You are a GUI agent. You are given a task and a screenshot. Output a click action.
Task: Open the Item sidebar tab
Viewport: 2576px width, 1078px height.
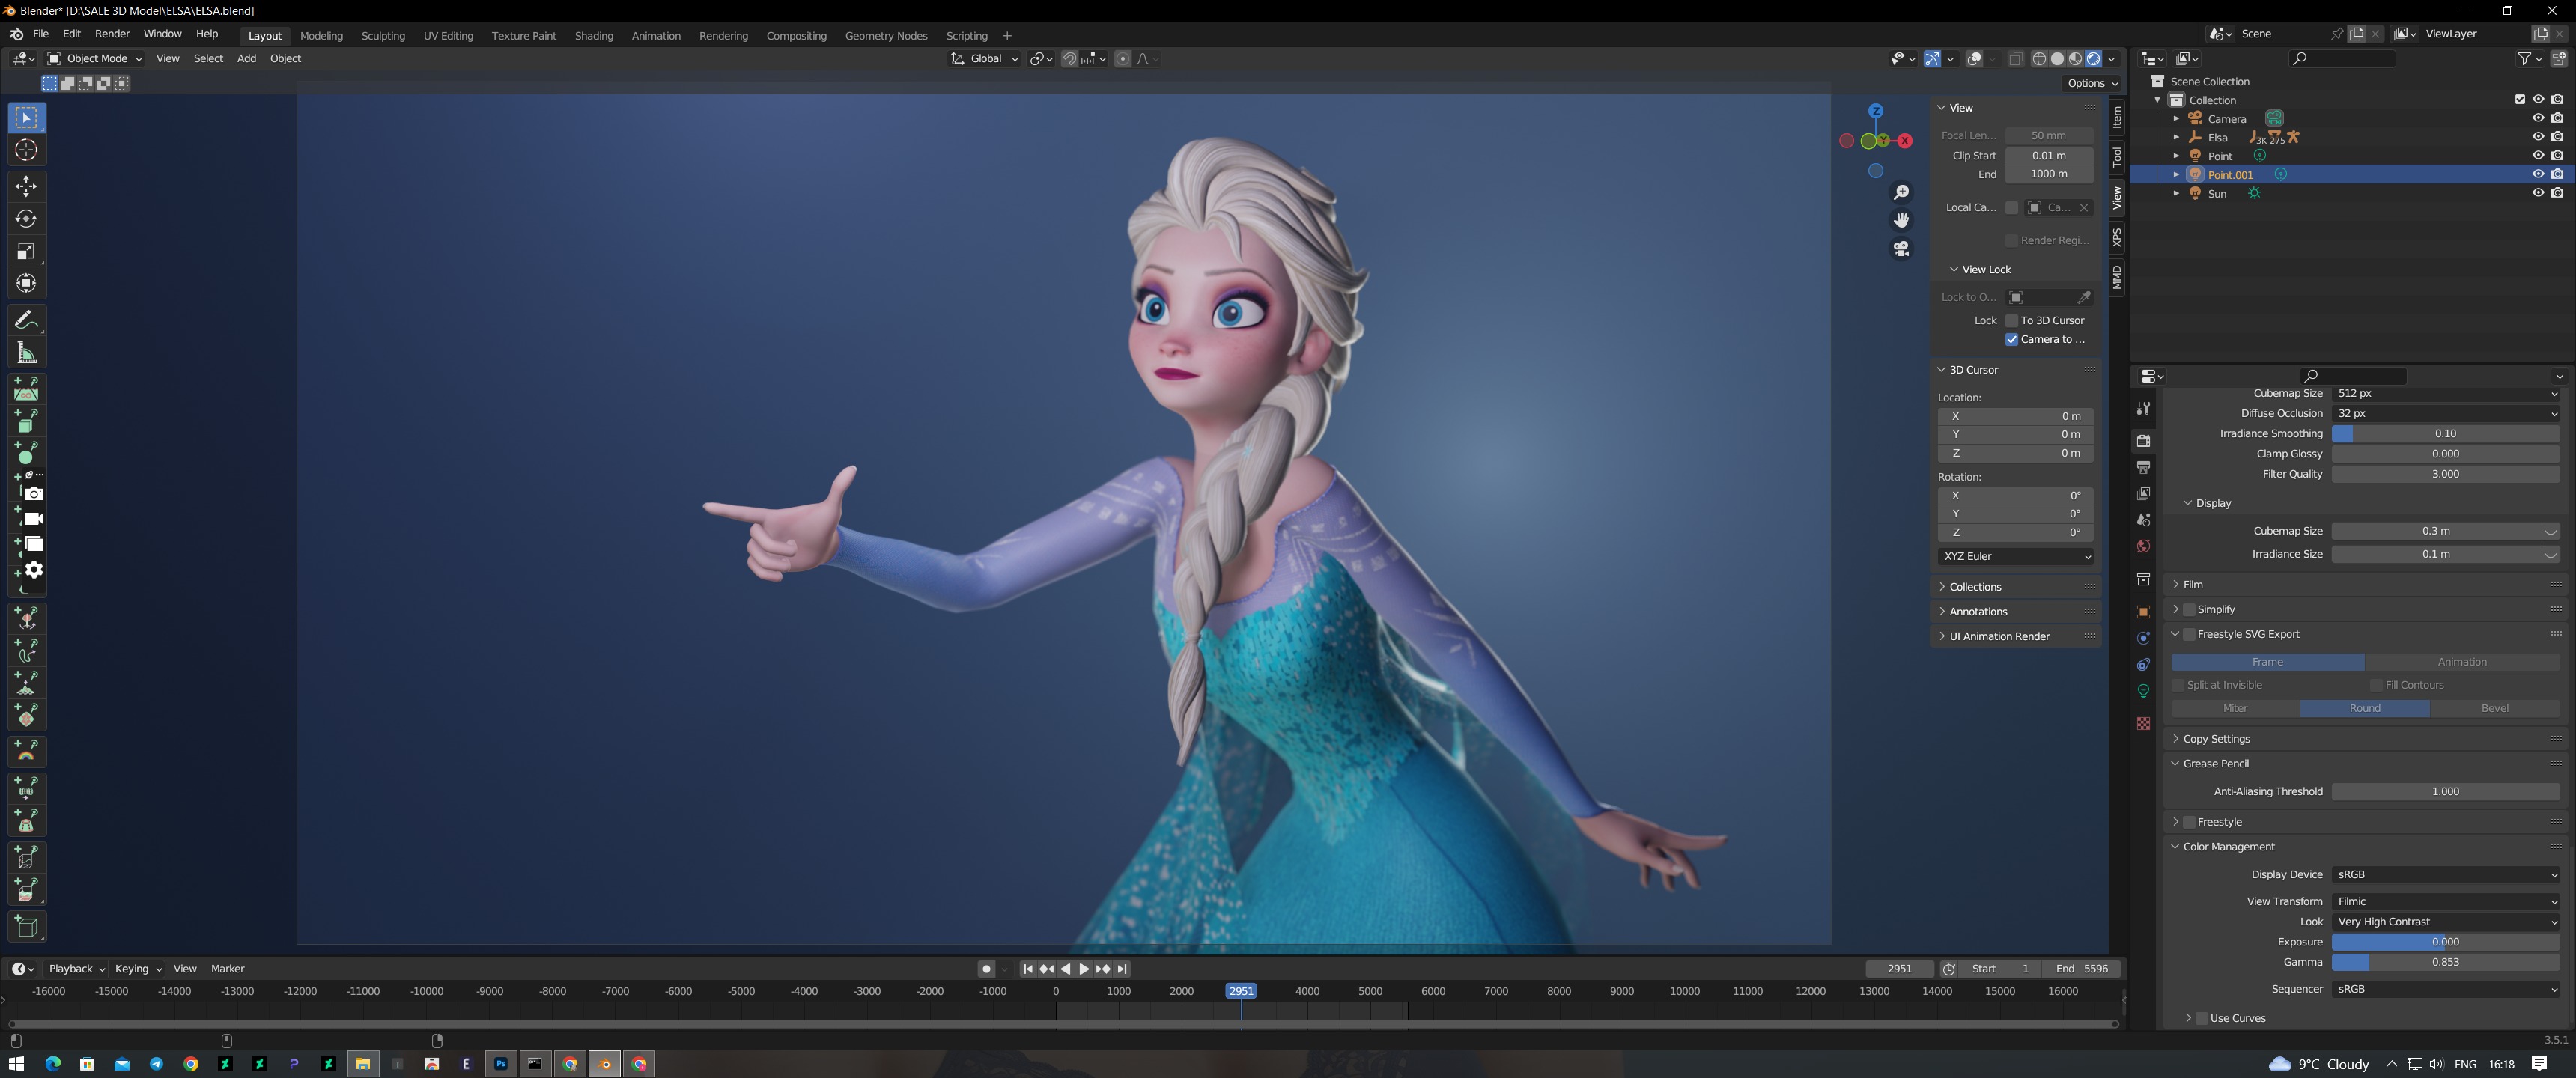pyautogui.click(x=2117, y=118)
